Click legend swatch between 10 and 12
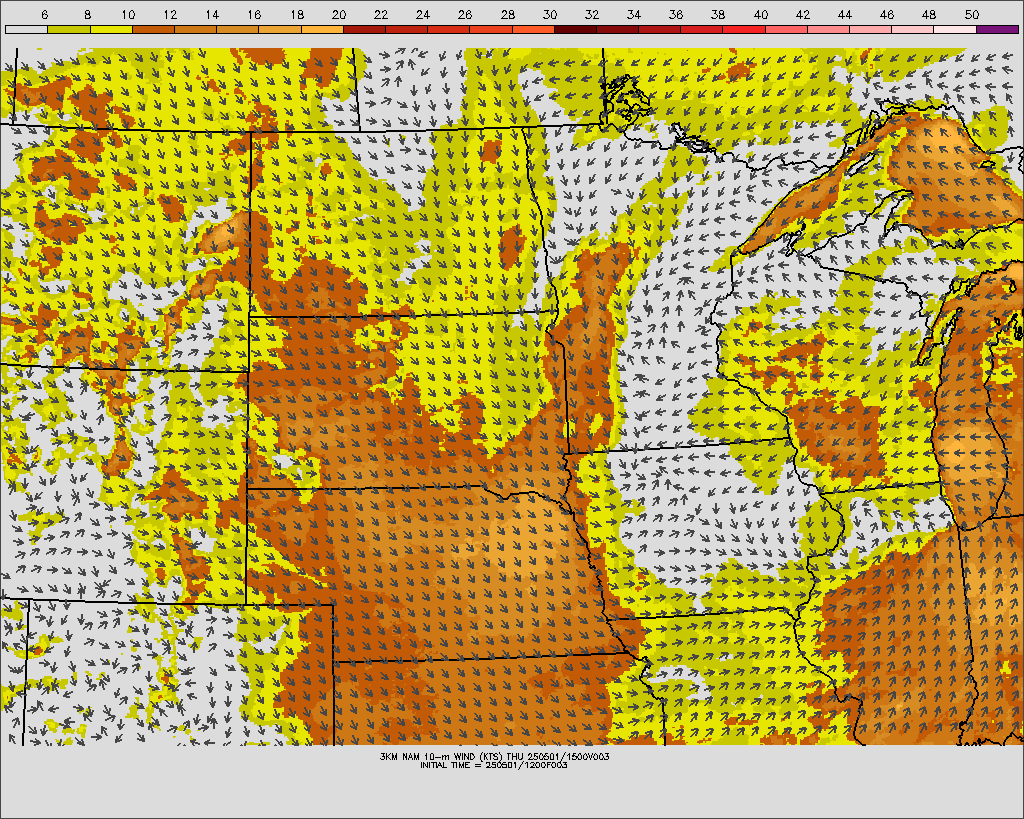 click(x=153, y=29)
